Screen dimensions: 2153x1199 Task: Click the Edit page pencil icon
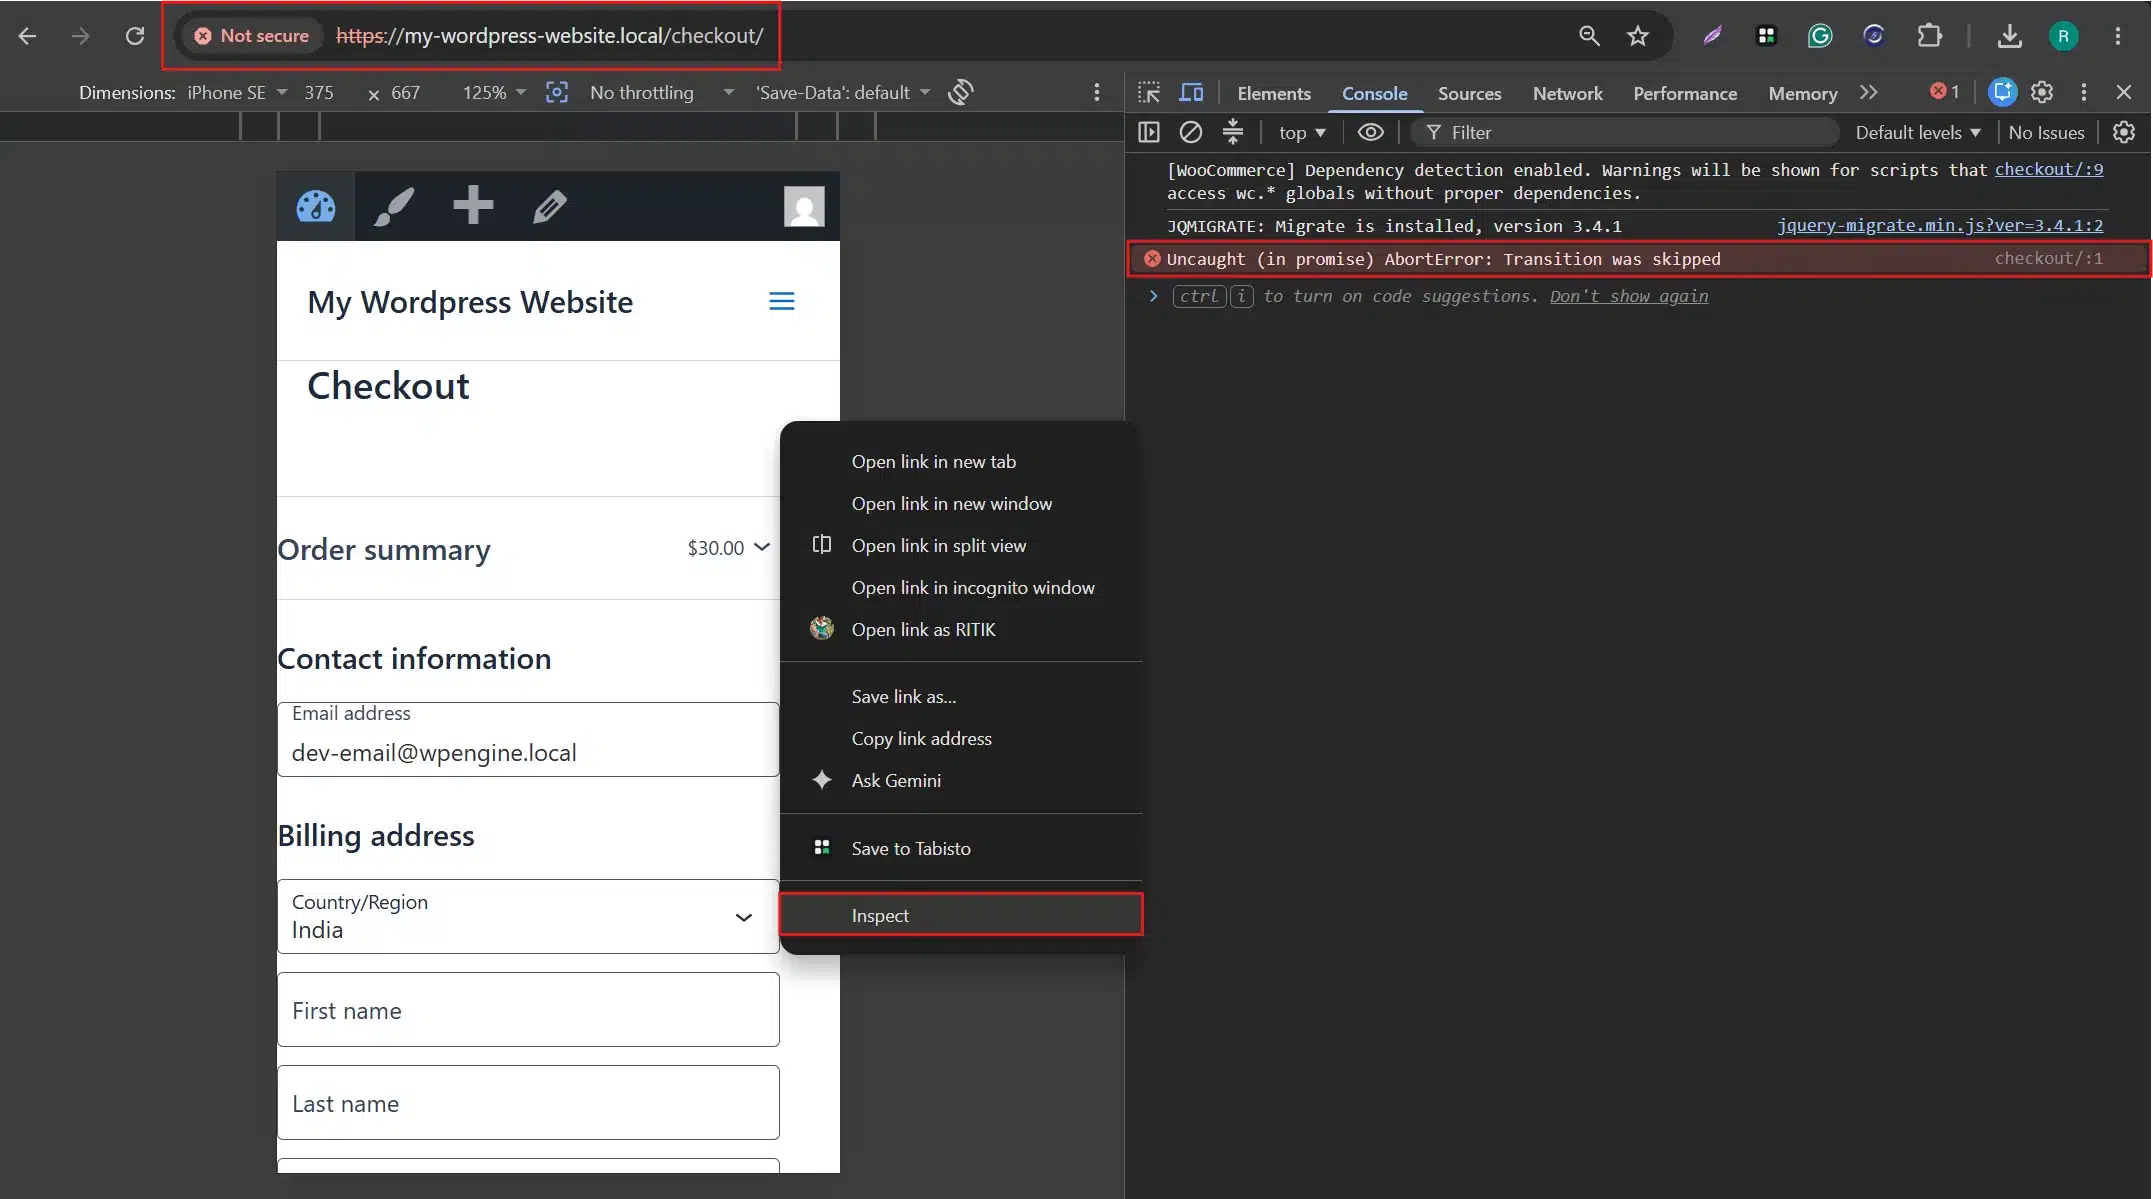[x=550, y=206]
